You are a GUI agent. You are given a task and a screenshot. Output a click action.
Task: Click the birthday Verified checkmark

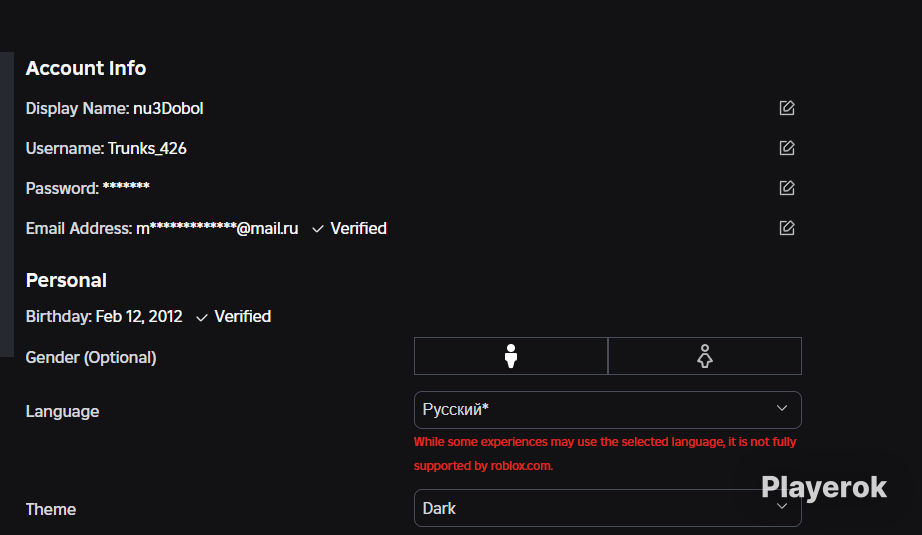[x=202, y=317]
